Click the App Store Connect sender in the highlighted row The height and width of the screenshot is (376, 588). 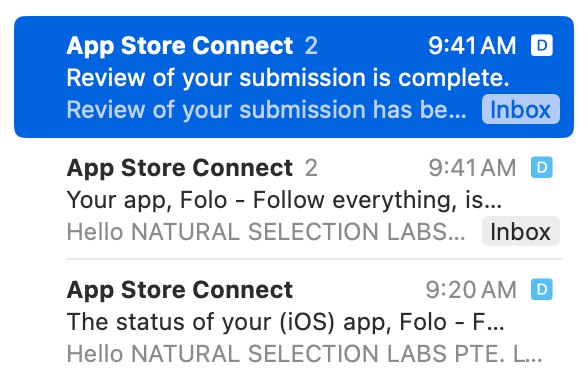(x=180, y=46)
